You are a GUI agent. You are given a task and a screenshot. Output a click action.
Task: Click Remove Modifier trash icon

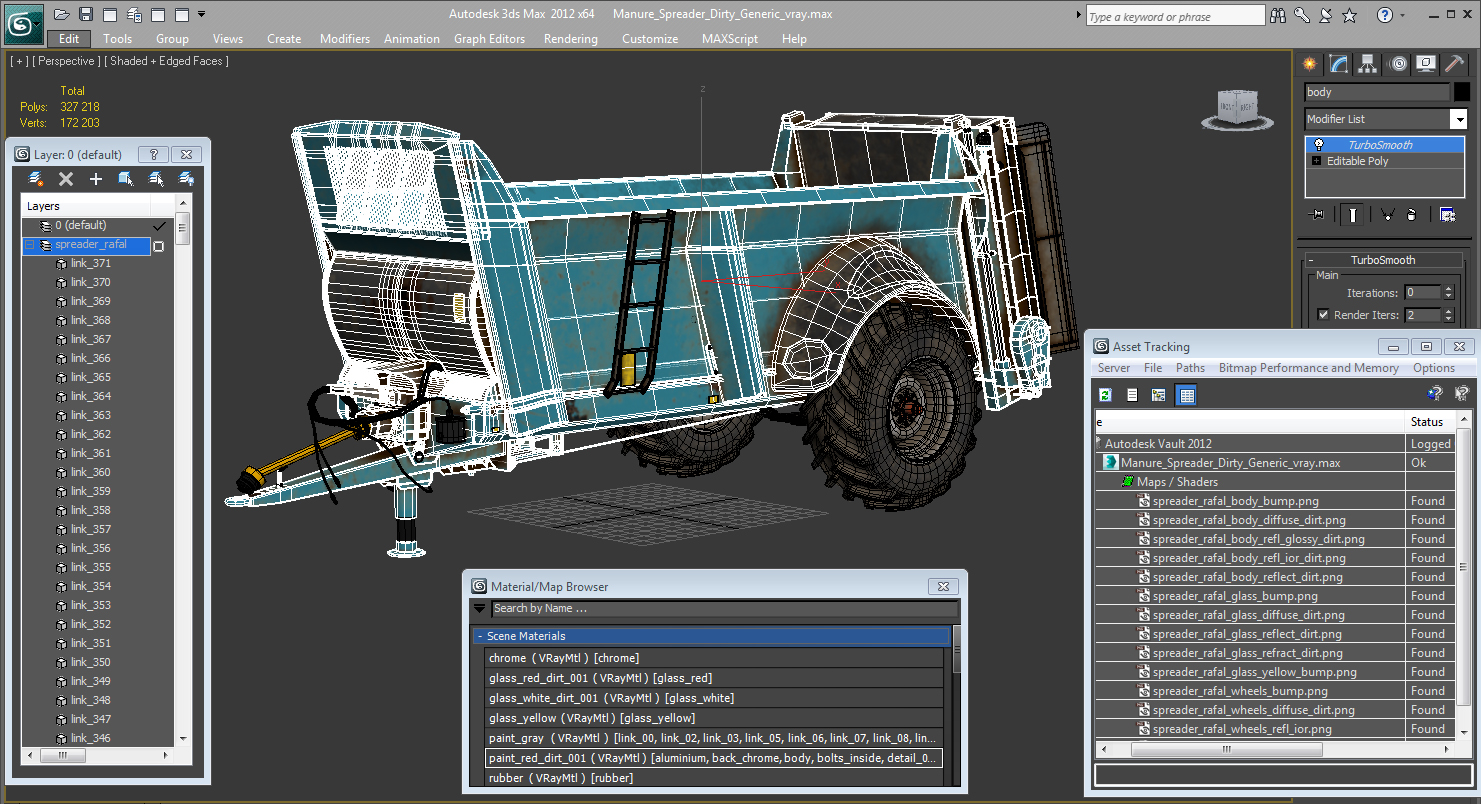pyautogui.click(x=1411, y=214)
